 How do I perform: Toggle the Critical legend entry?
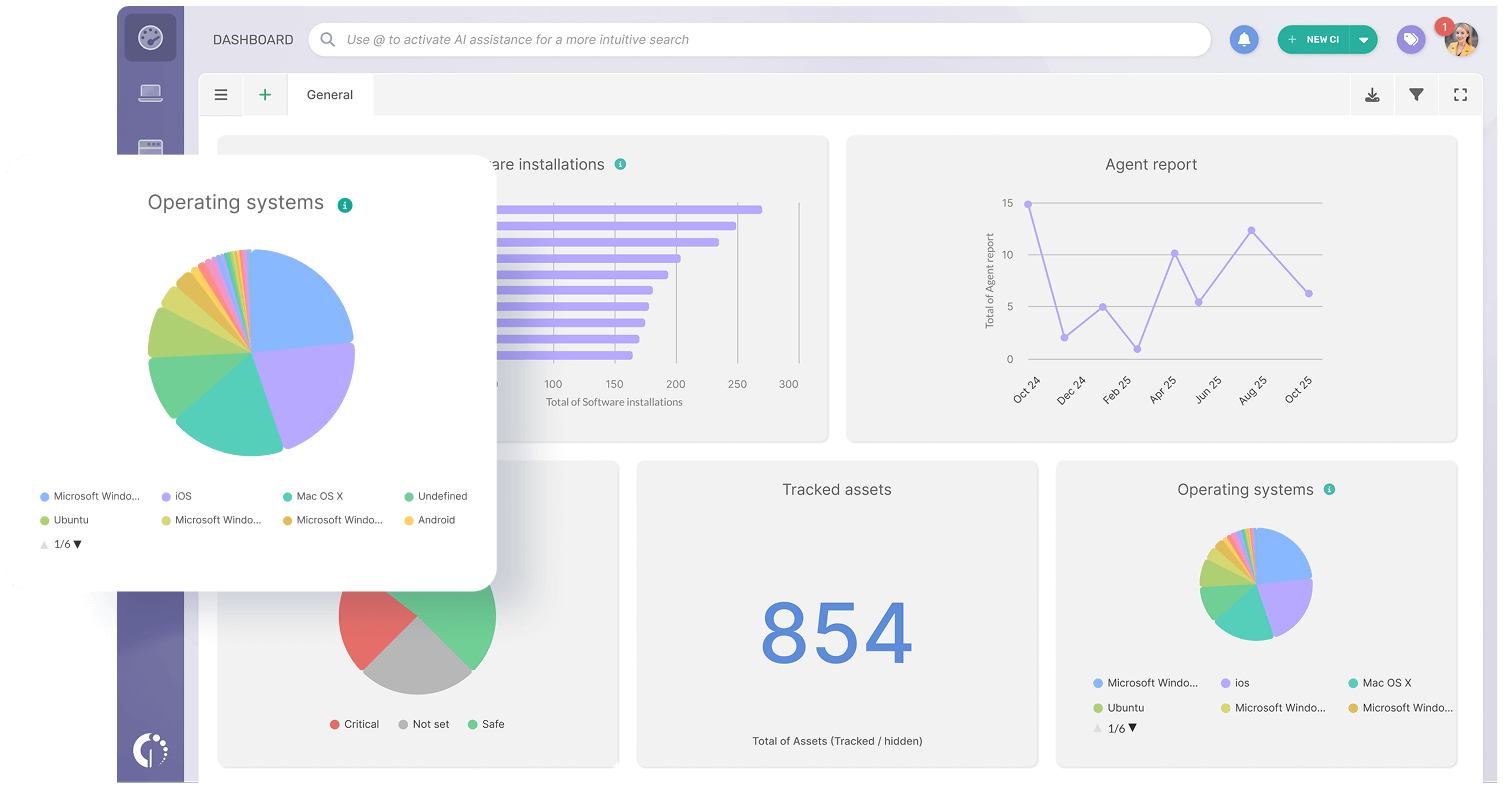coord(355,724)
